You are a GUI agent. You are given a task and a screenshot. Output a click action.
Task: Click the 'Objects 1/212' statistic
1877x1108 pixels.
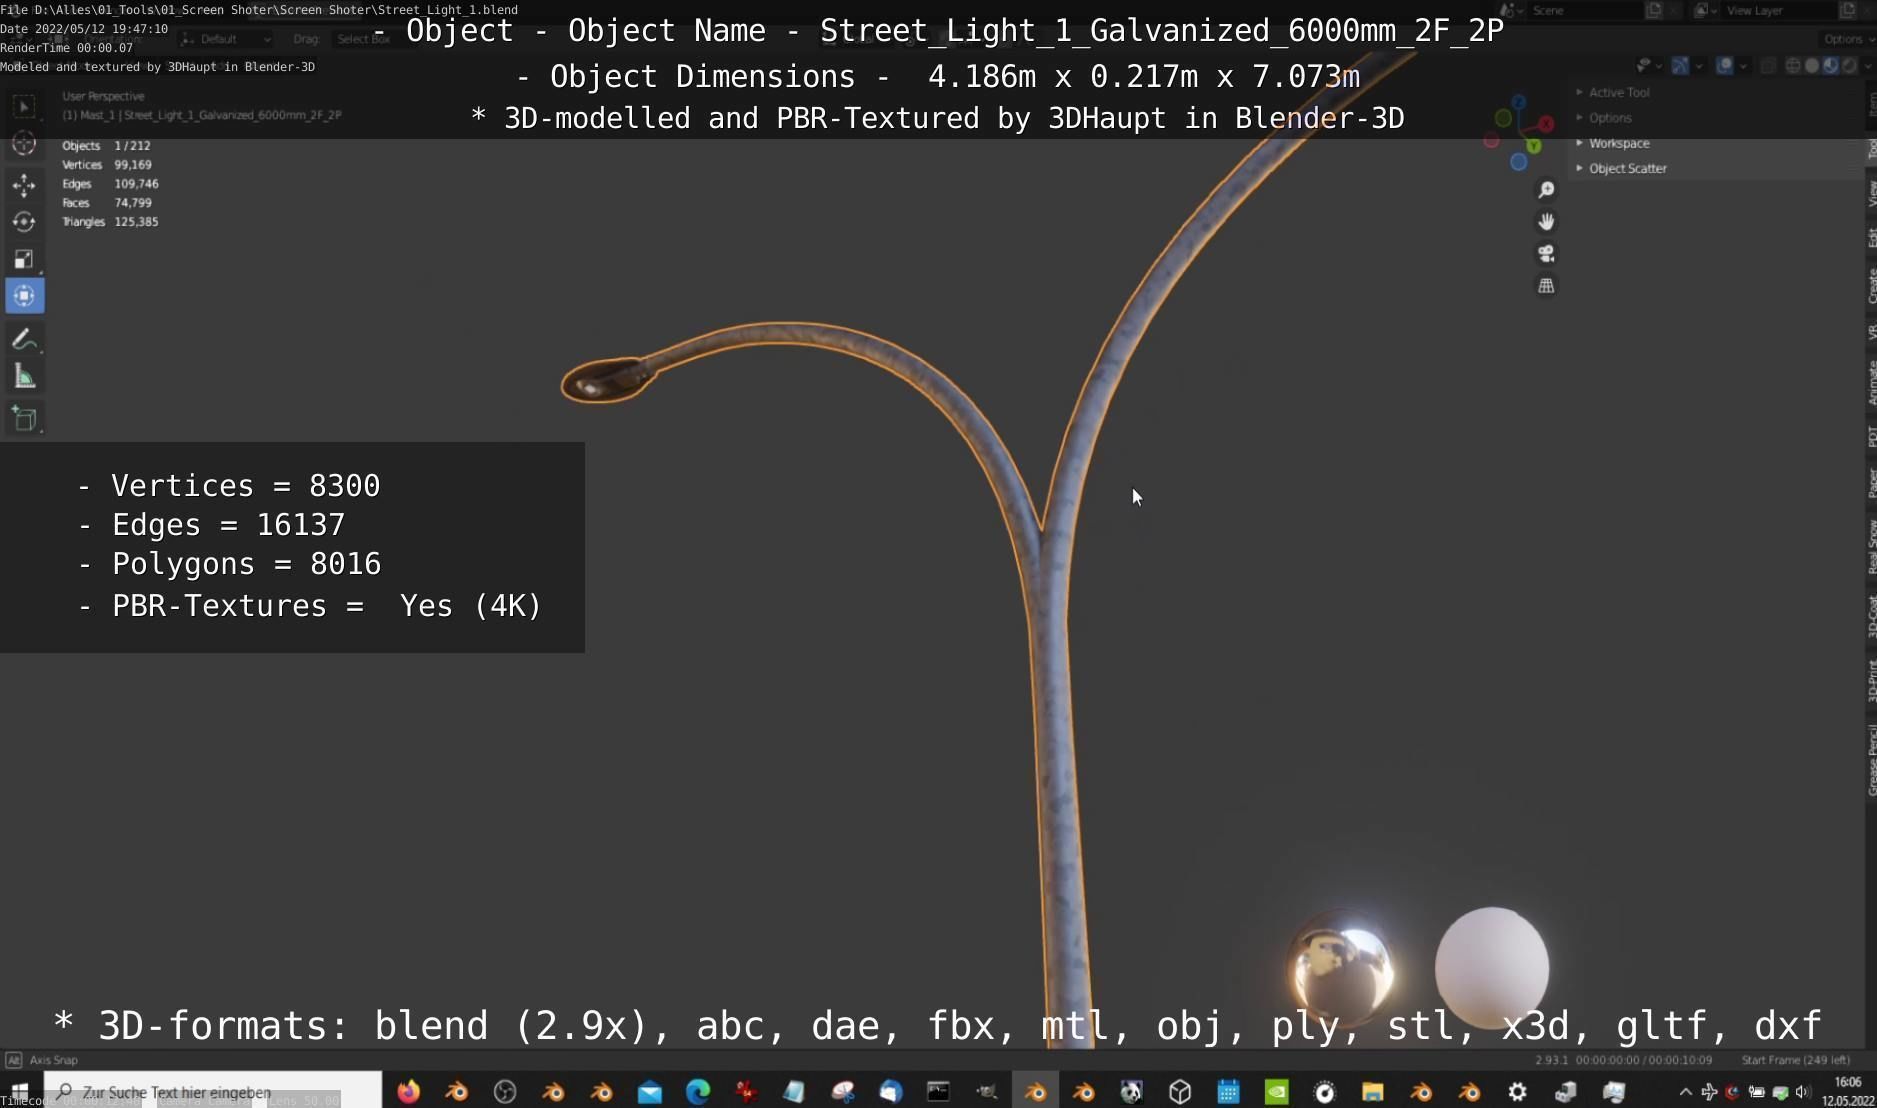point(106,146)
